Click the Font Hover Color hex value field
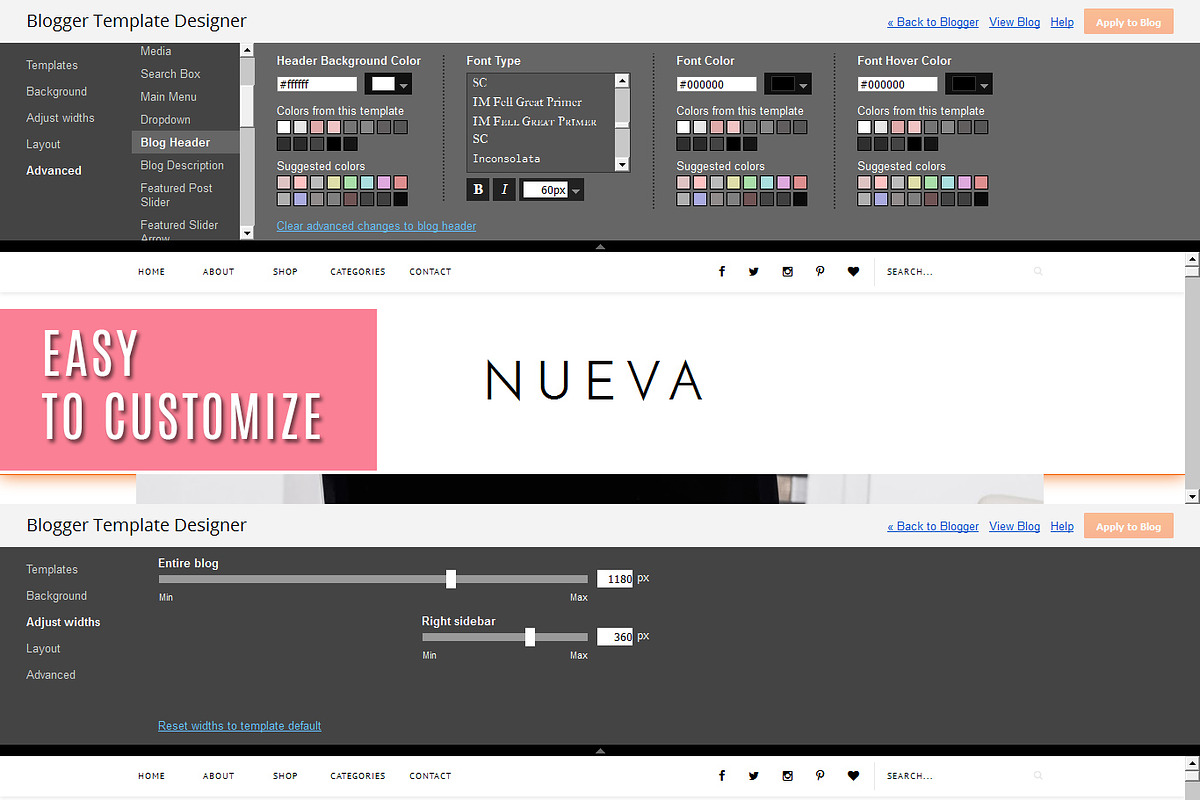 point(897,85)
